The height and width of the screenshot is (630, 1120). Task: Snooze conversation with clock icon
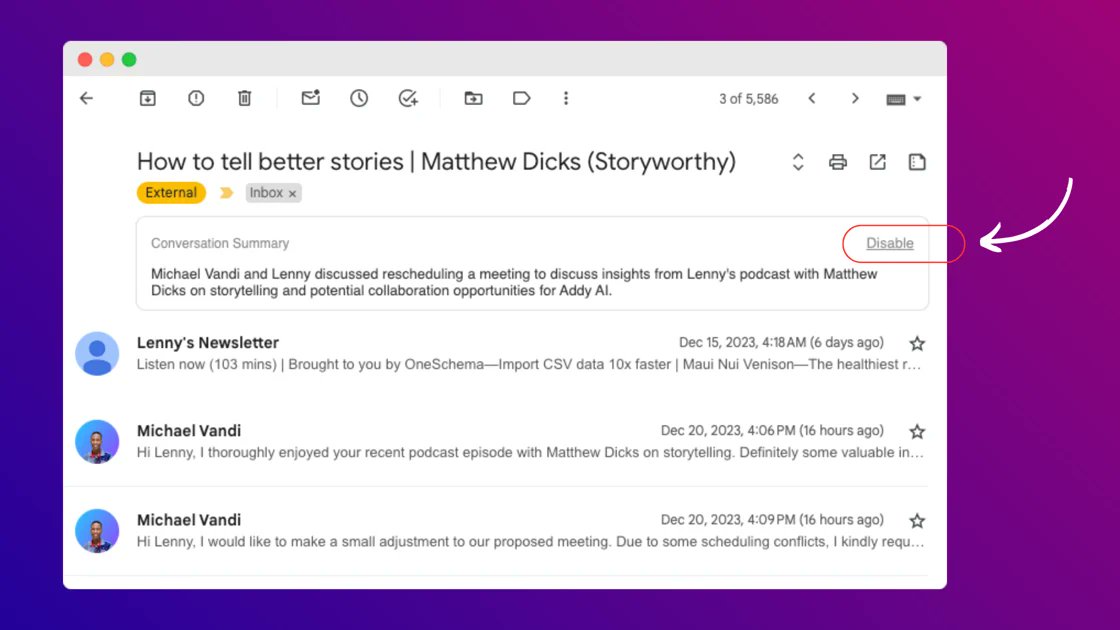359,99
